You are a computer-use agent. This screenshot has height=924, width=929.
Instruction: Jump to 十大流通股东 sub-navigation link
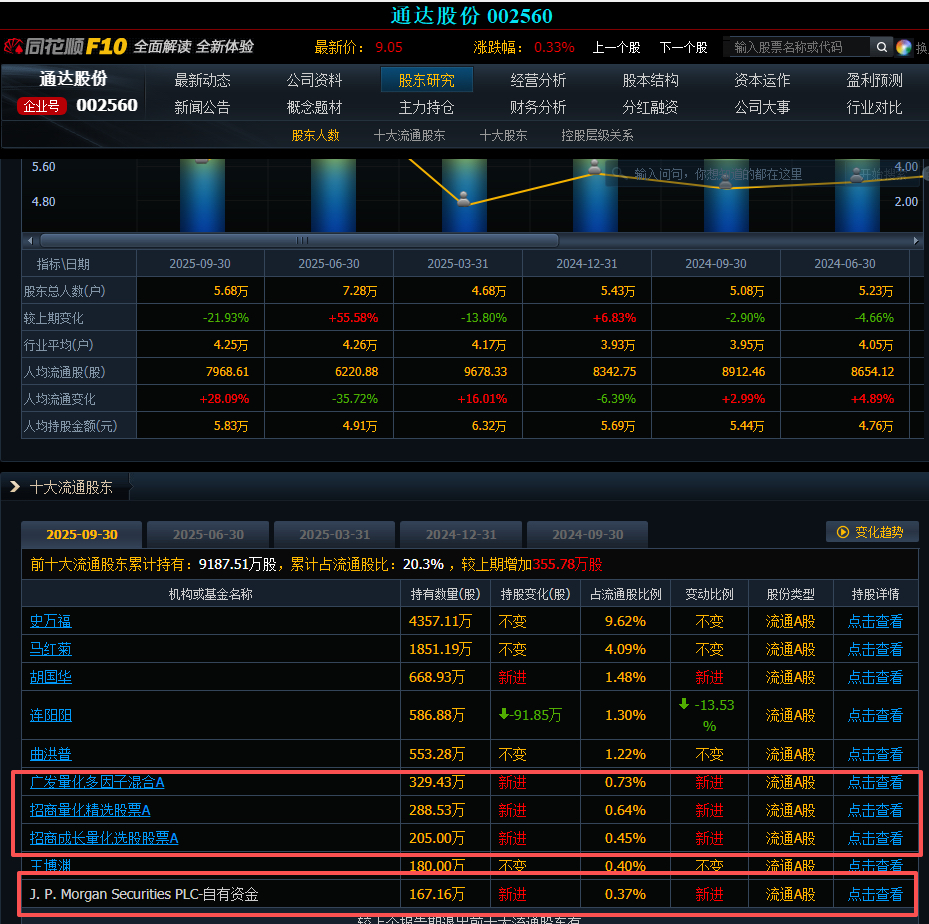[409, 136]
